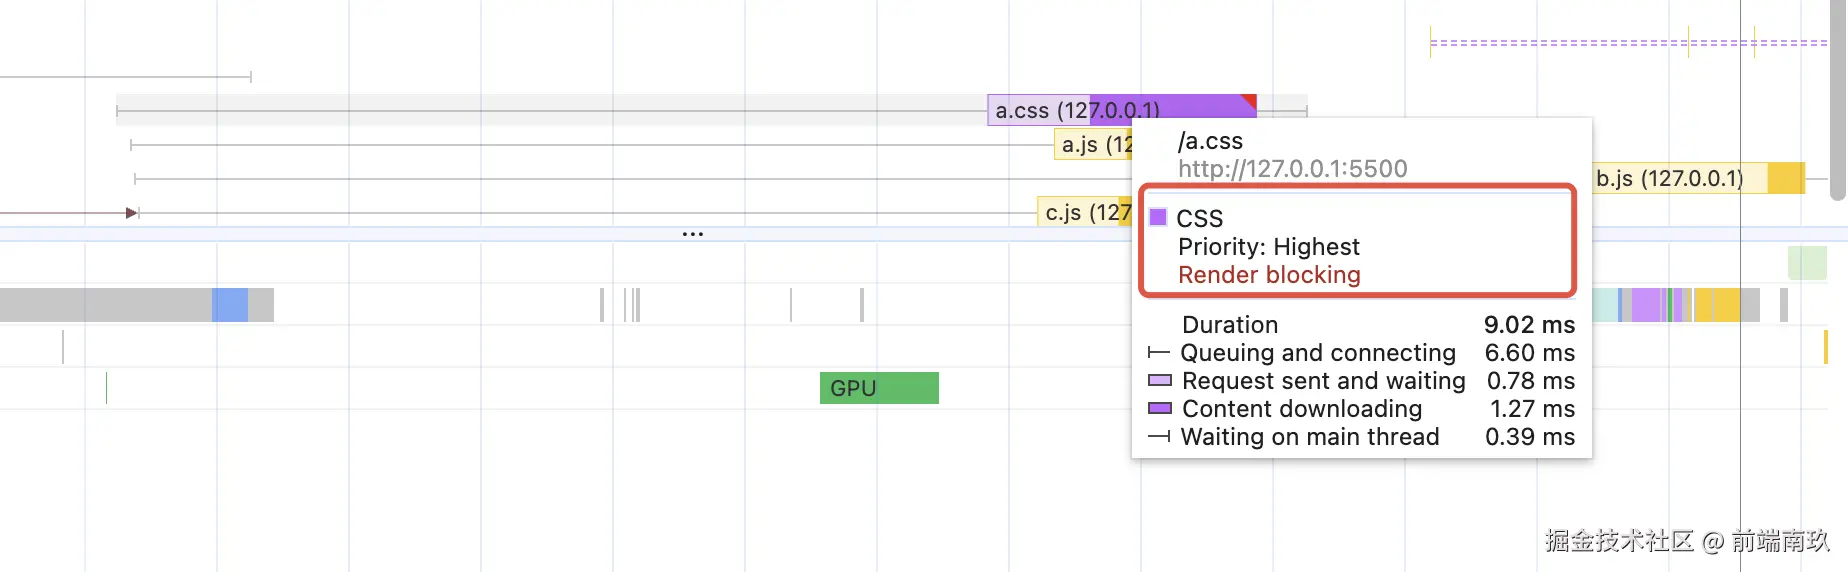1848x572 pixels.
Task: Select the b.js network request bar
Action: pyautogui.click(x=1697, y=178)
